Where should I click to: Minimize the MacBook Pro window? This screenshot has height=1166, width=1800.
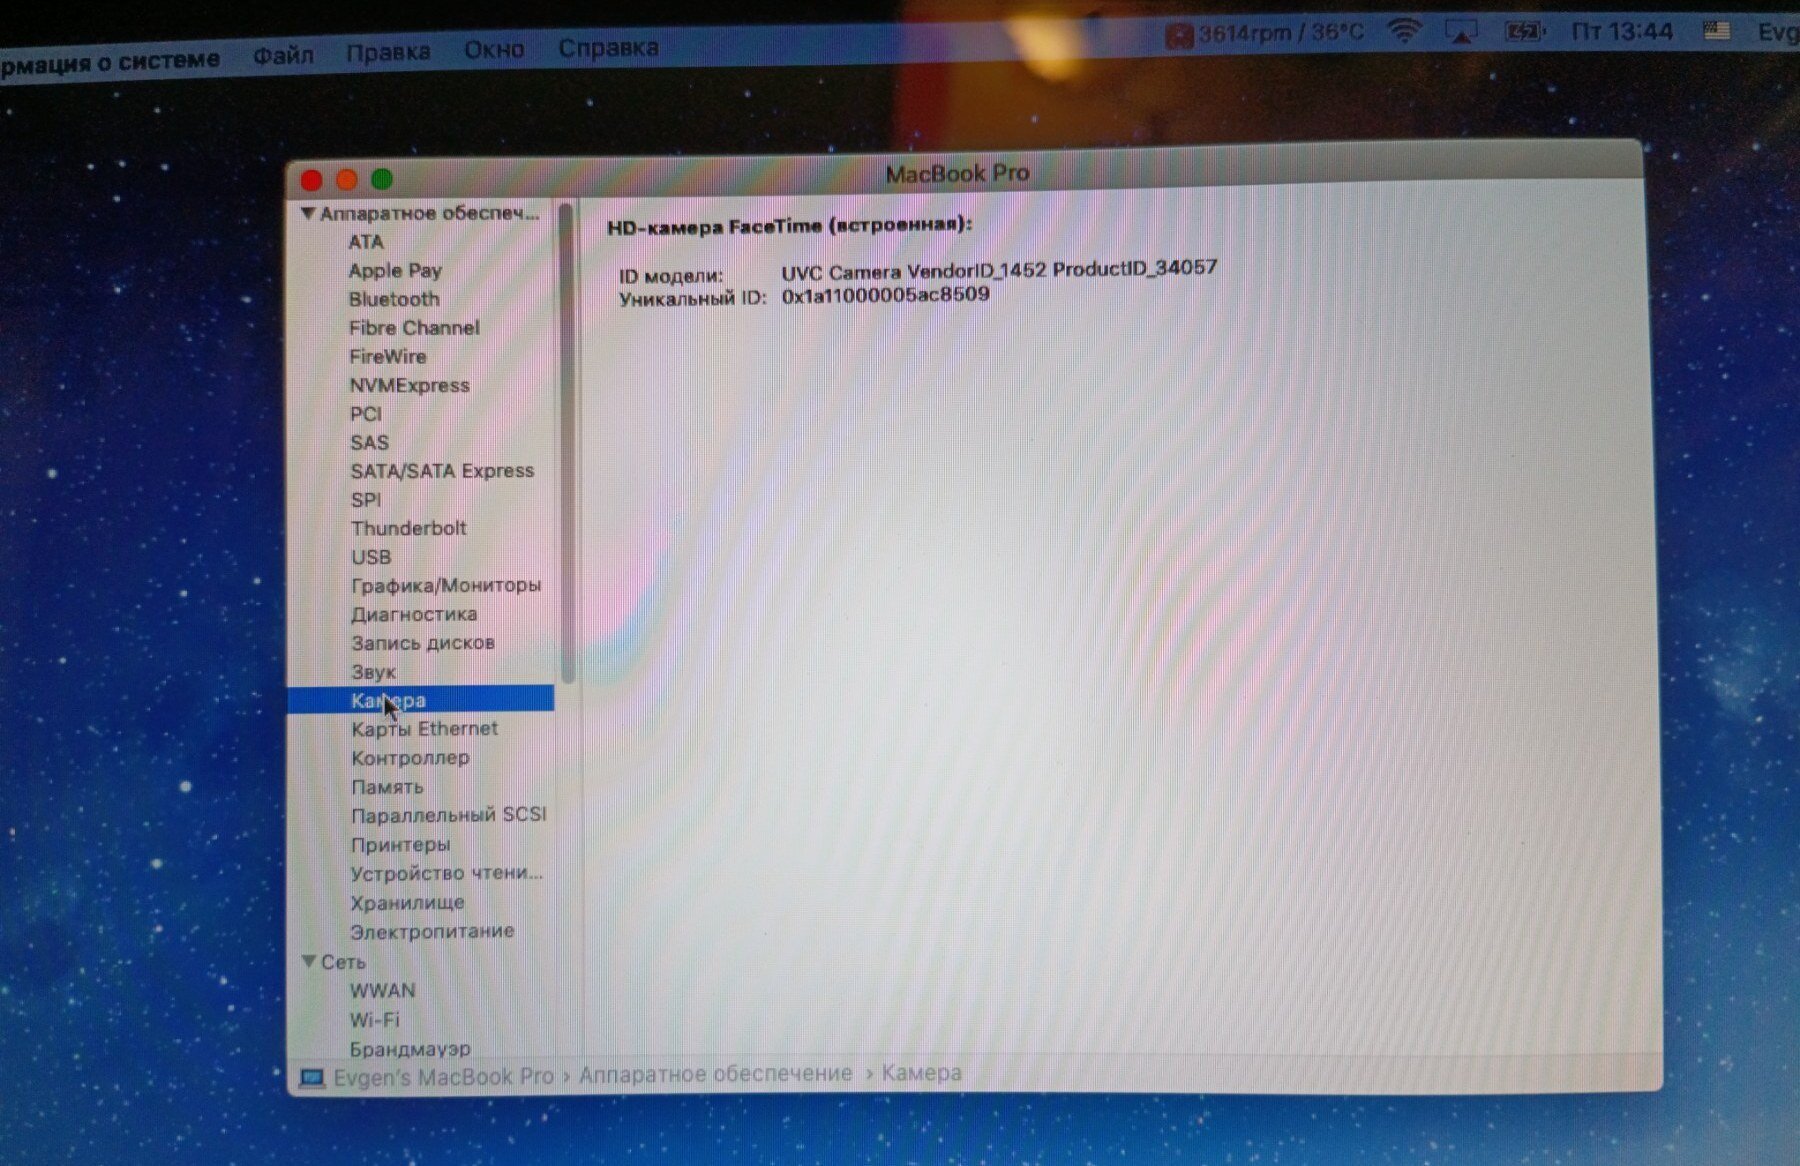pyautogui.click(x=347, y=180)
